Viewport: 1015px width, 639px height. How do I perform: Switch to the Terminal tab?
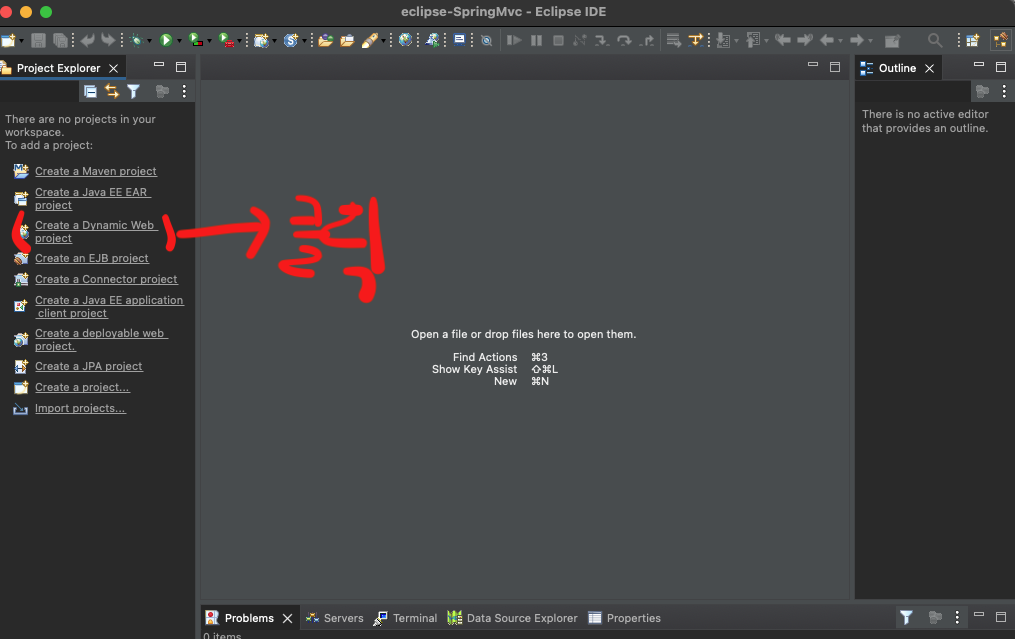406,618
